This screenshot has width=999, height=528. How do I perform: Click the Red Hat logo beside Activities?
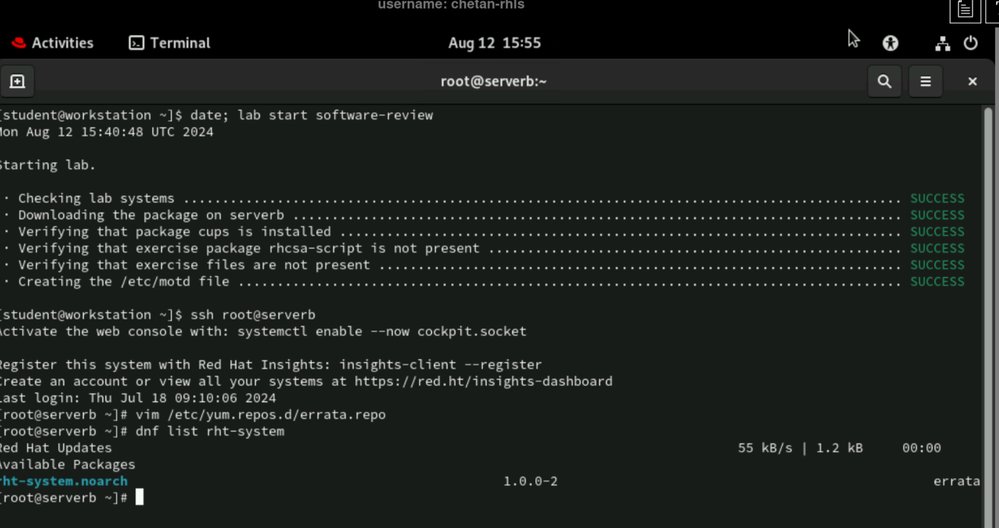(x=18, y=43)
